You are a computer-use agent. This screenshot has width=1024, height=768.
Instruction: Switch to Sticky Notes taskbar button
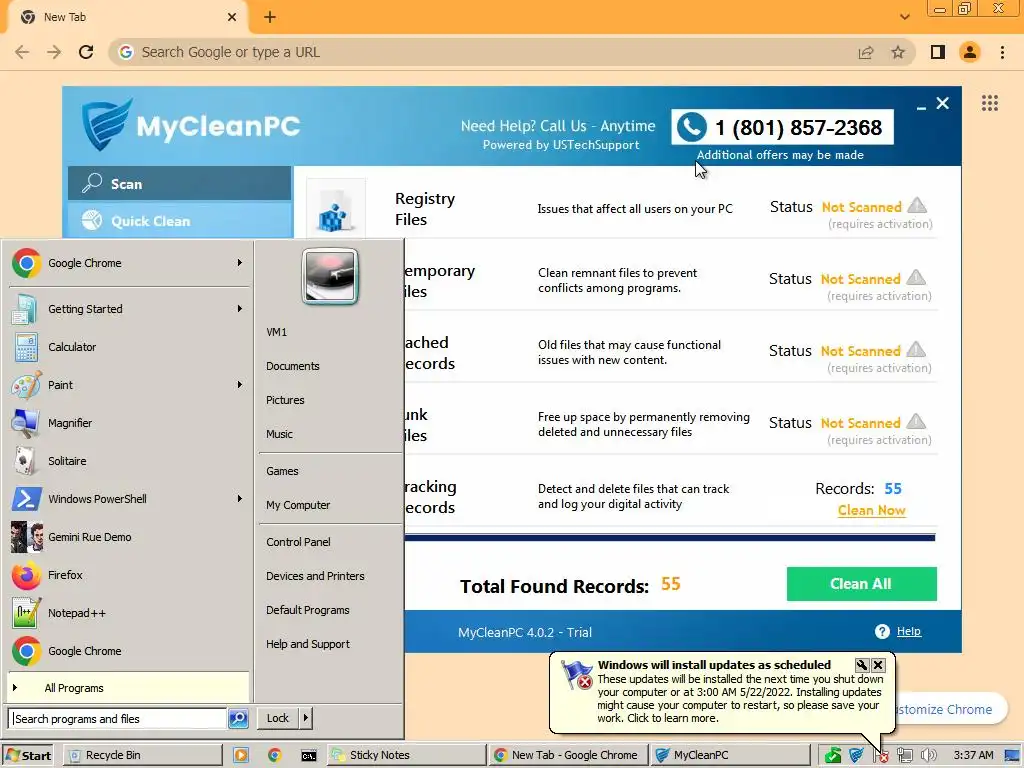coord(406,755)
